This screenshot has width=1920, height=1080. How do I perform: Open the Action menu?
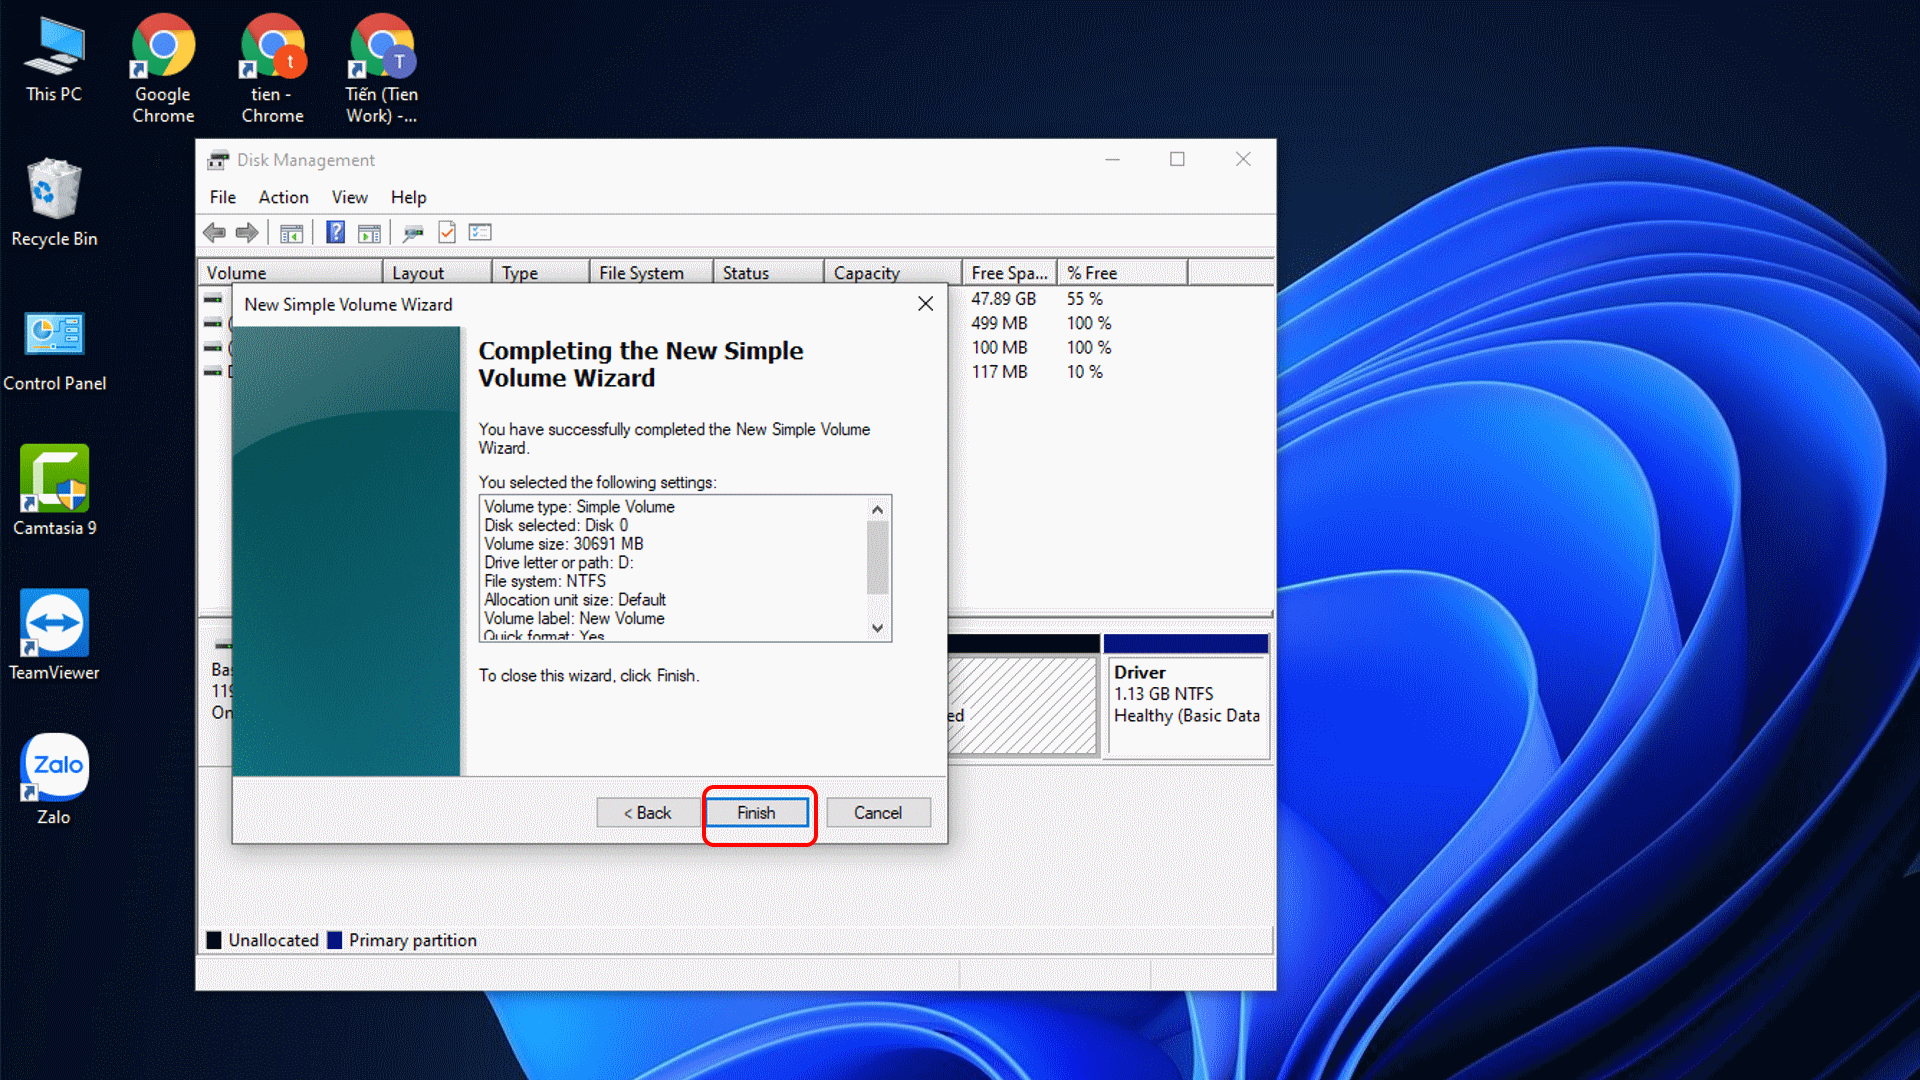[283, 197]
